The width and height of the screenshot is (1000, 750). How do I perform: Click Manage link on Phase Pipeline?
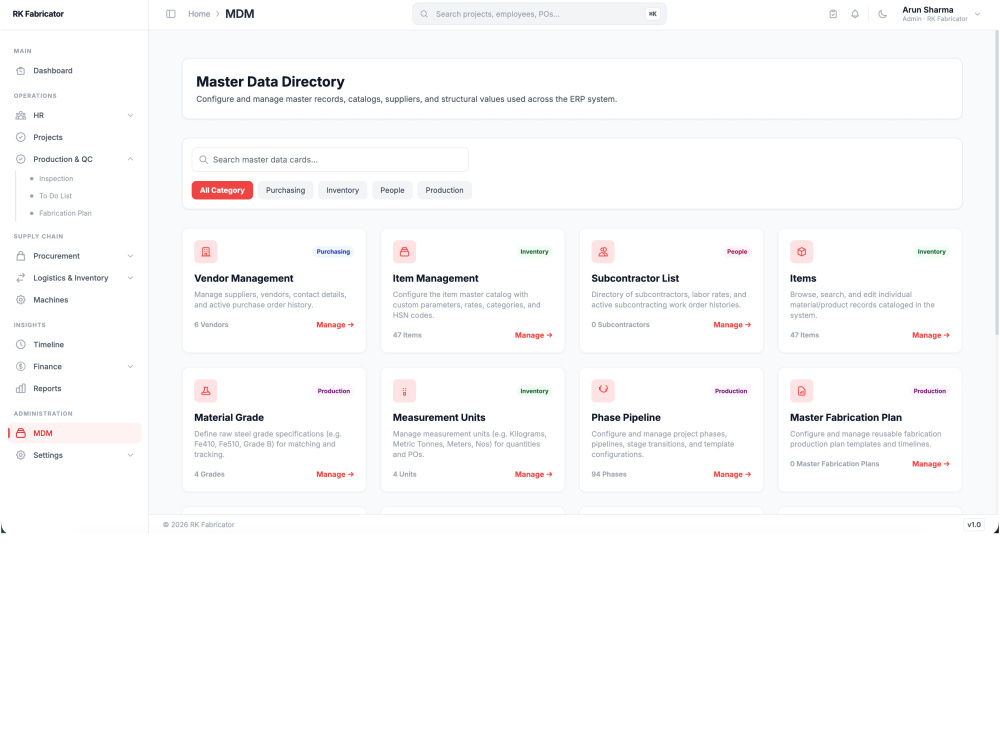pyautogui.click(x=732, y=474)
